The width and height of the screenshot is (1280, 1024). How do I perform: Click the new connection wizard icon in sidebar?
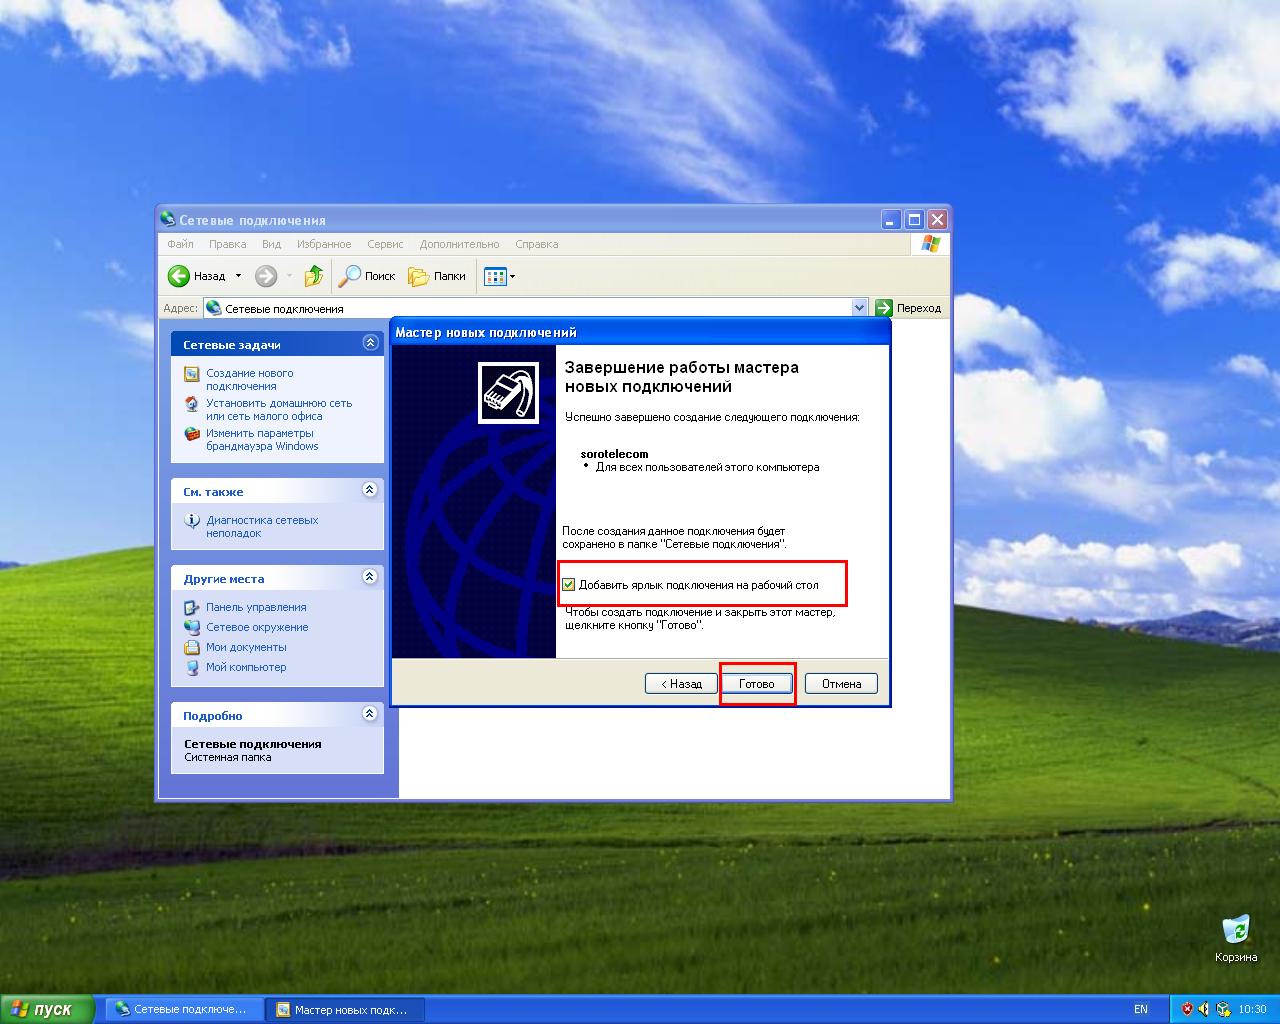click(192, 374)
